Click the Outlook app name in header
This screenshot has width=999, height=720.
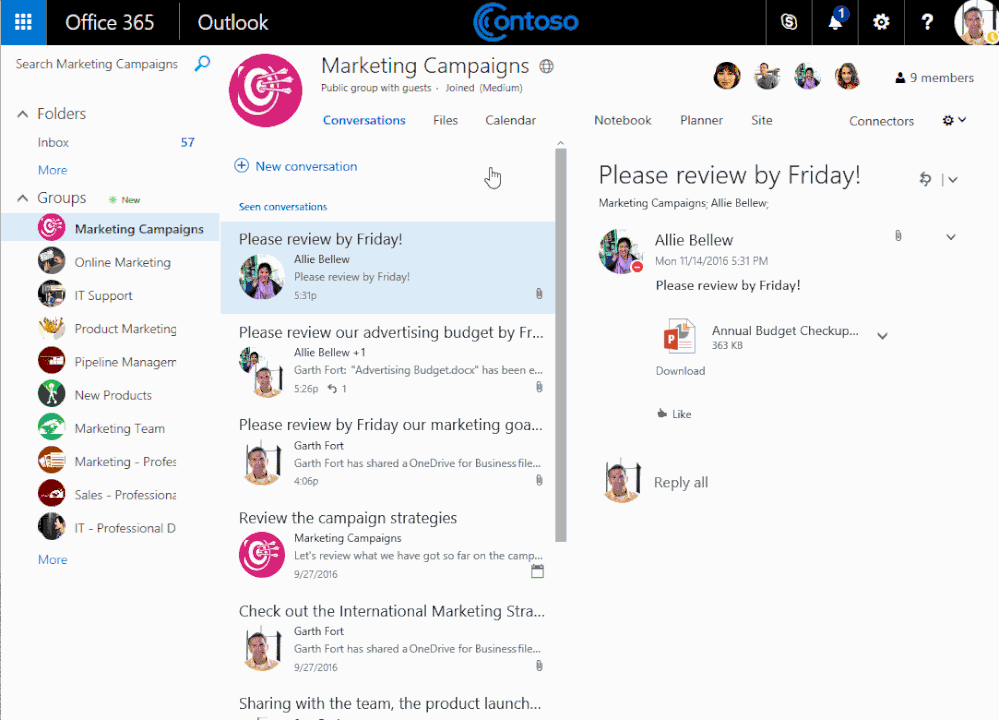point(233,22)
